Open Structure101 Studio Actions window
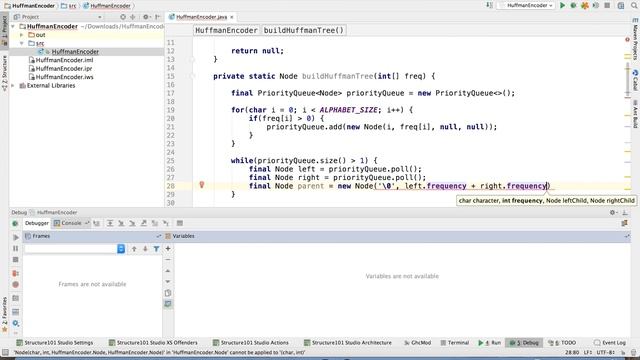The width and height of the screenshot is (640, 360). tap(251, 343)
